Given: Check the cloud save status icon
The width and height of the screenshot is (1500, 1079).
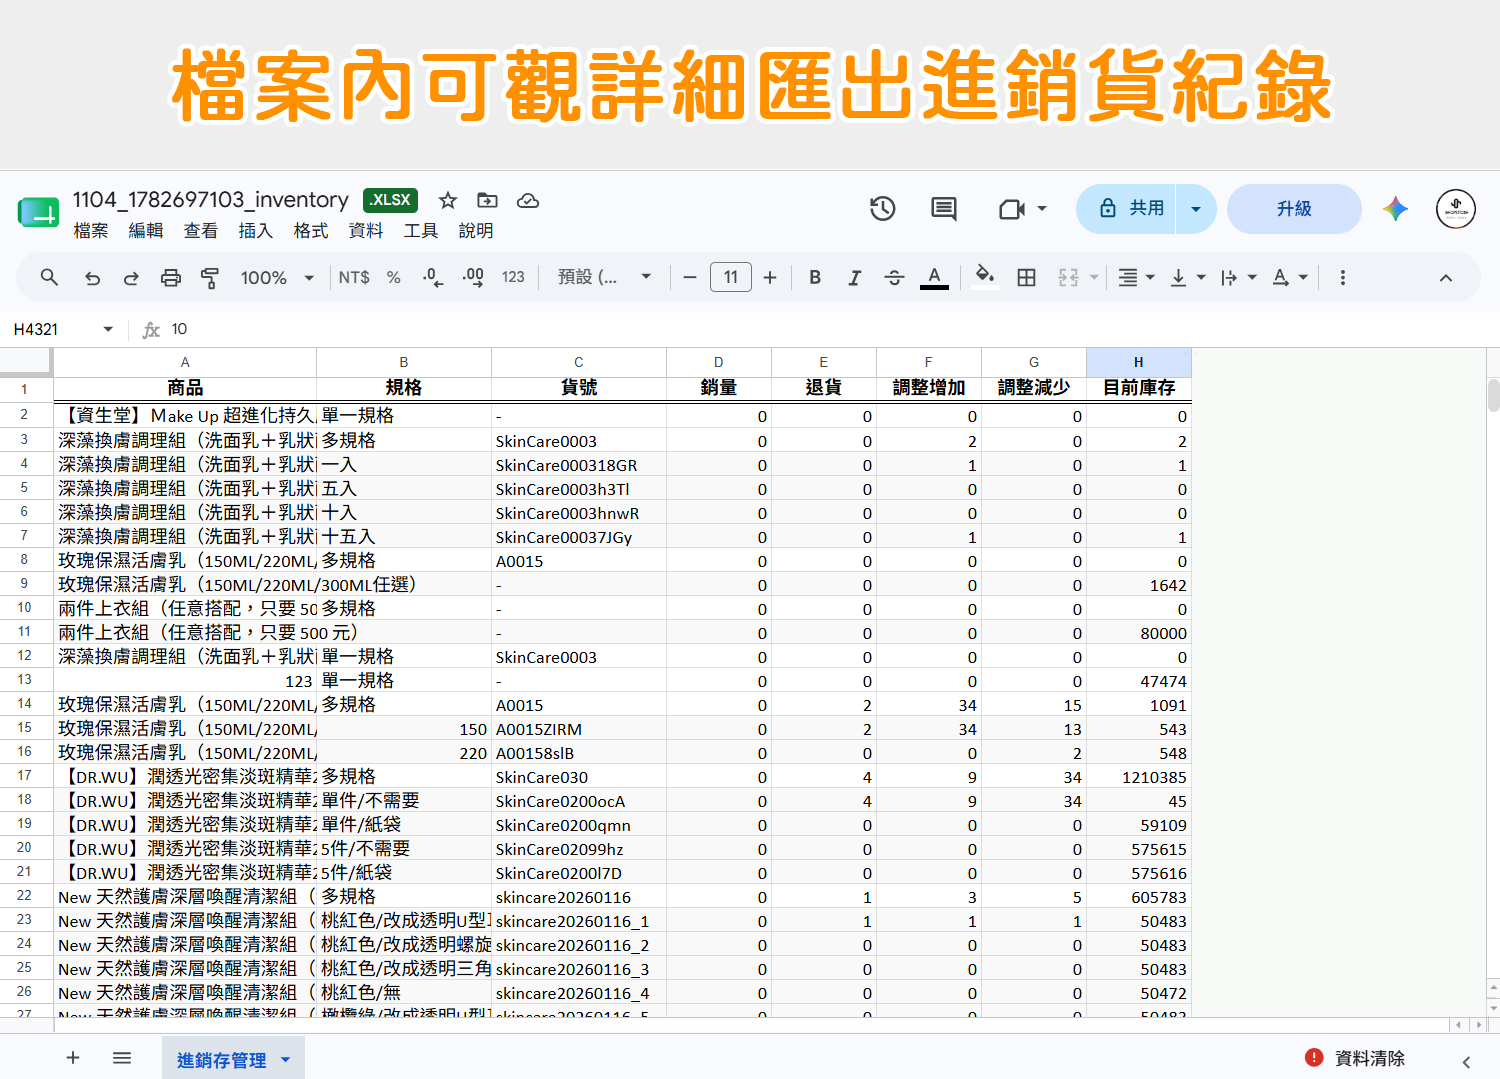Looking at the screenshot, I should point(528,200).
